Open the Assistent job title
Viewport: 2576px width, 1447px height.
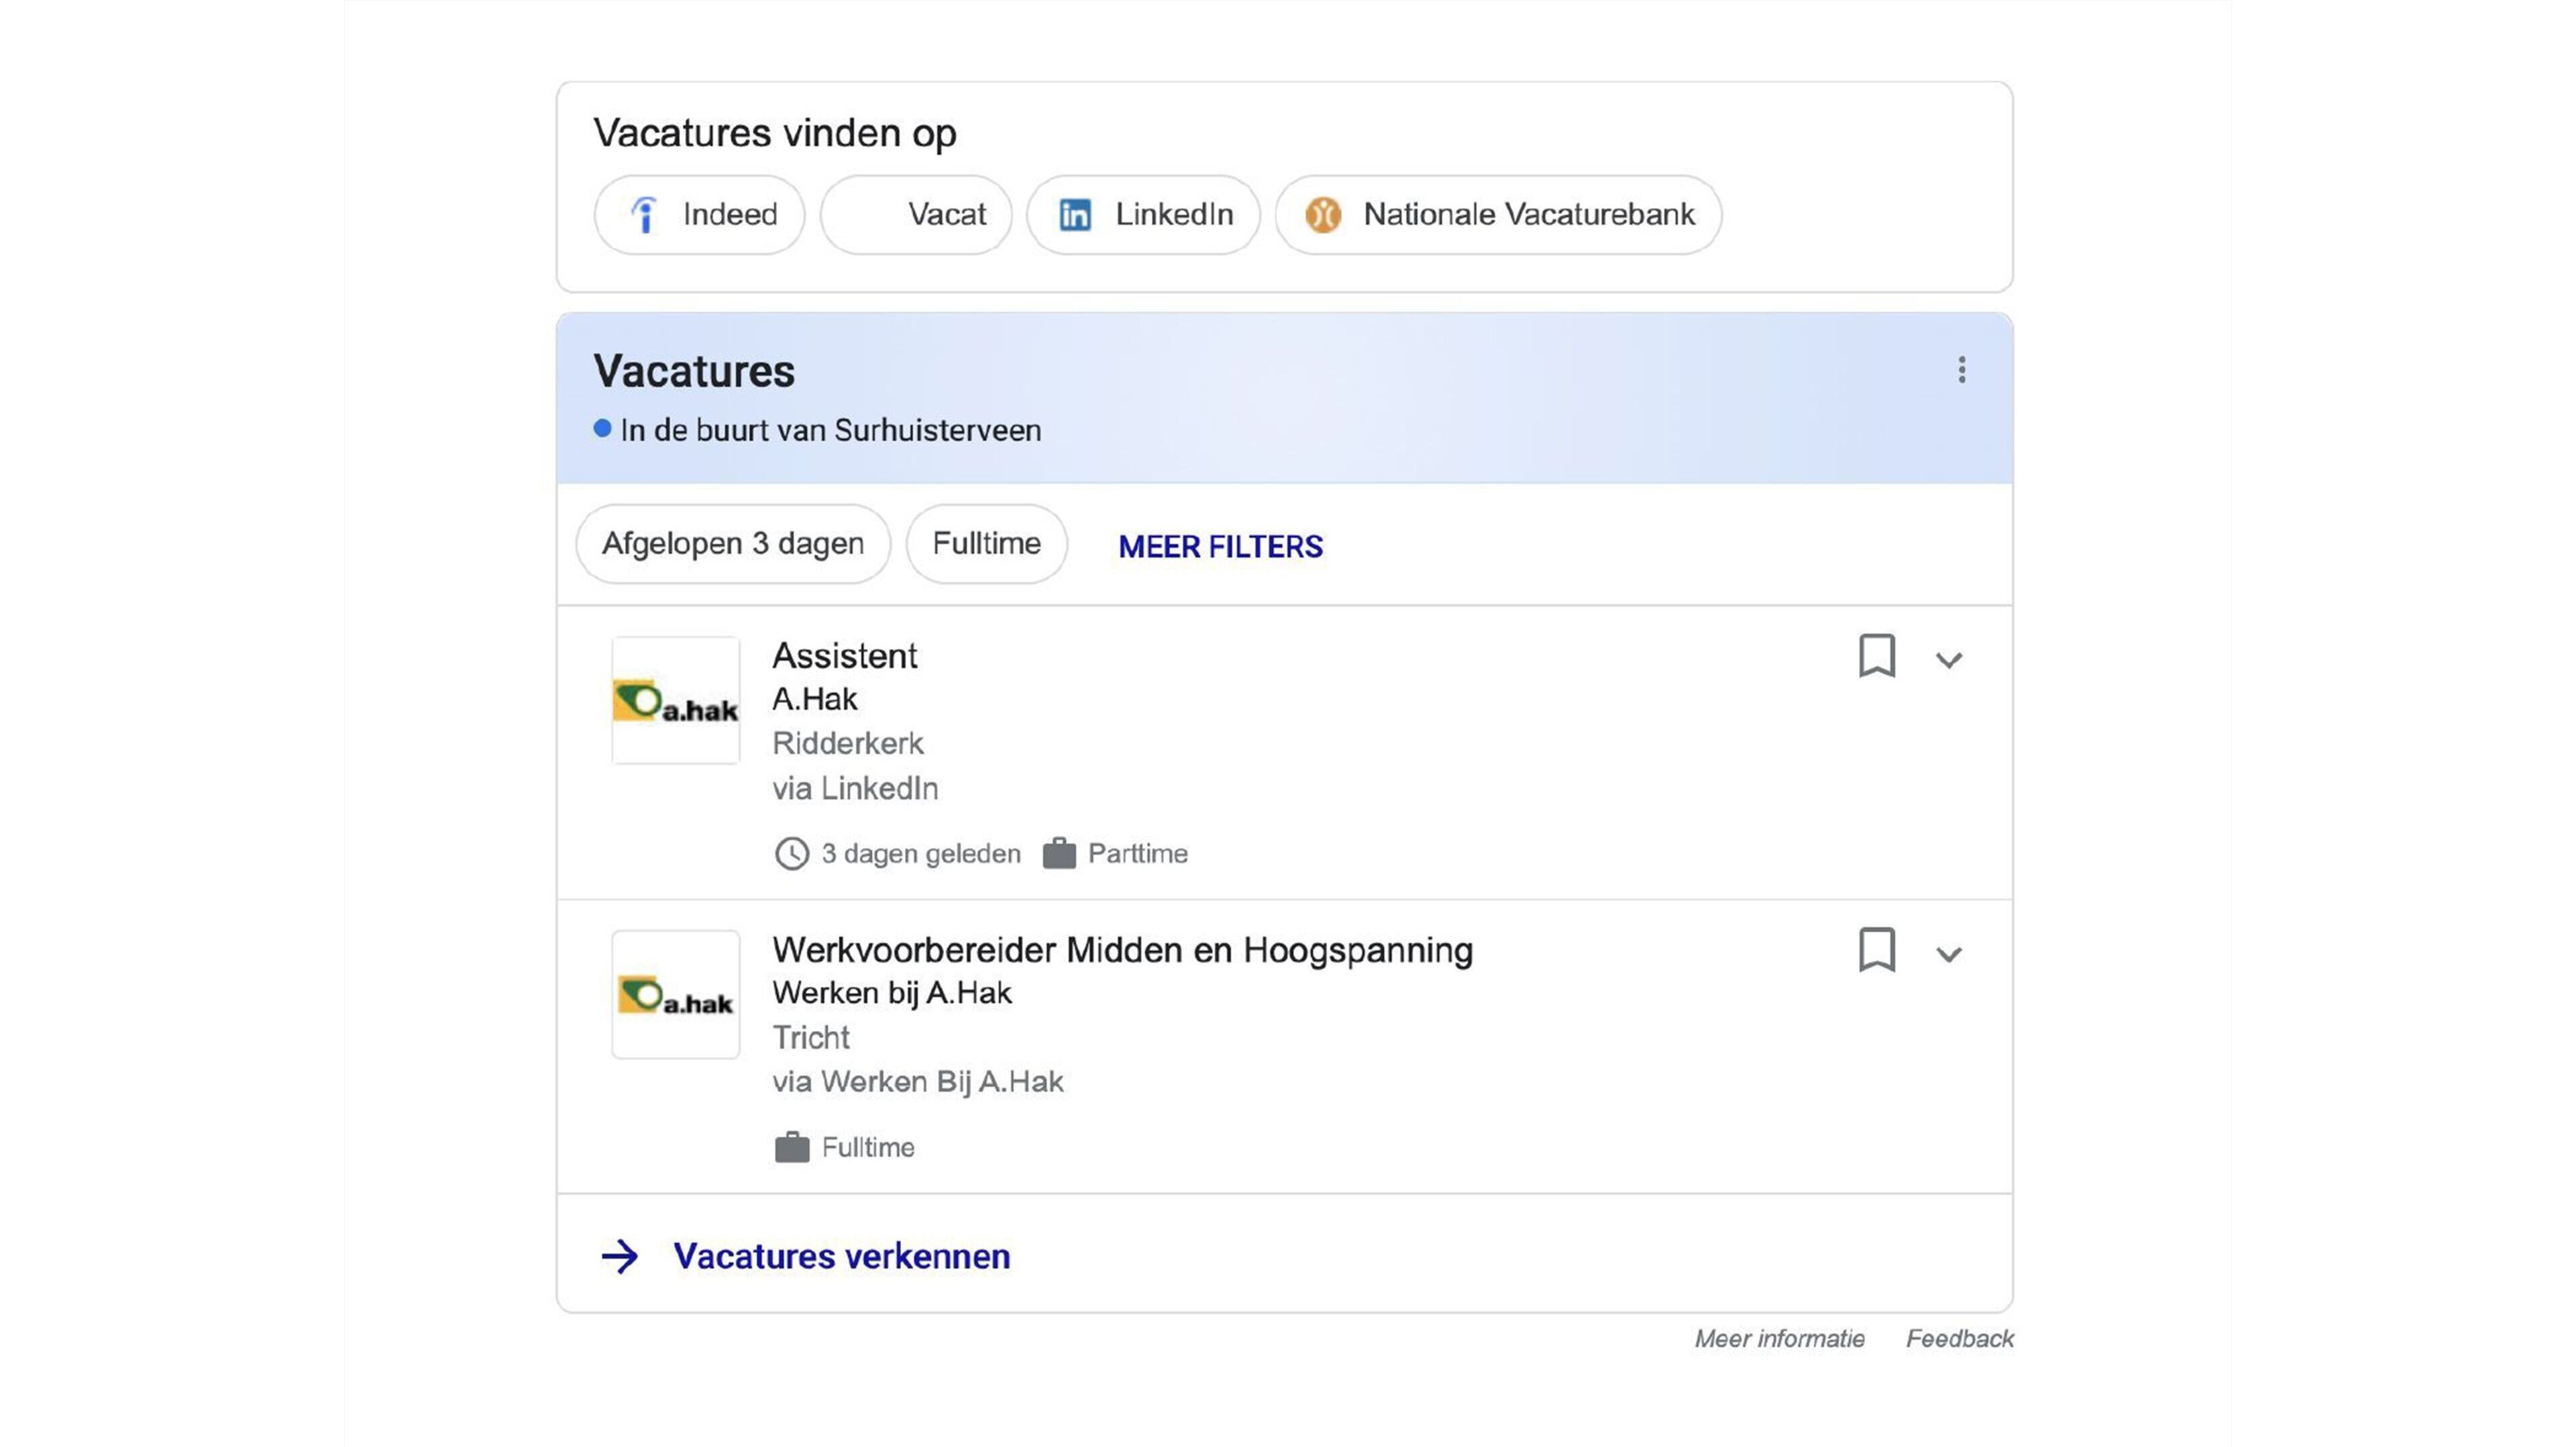845,656
